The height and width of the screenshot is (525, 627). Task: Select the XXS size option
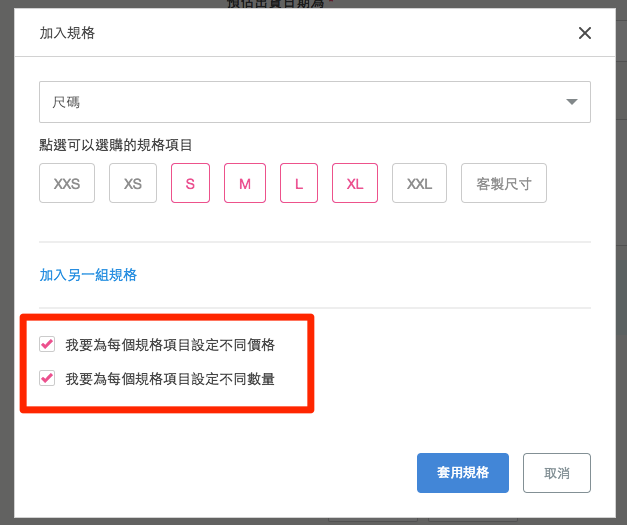[x=67, y=183]
